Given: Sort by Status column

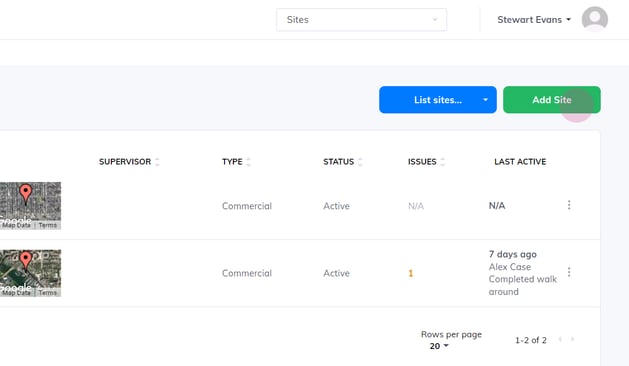Looking at the screenshot, I should 343,162.
